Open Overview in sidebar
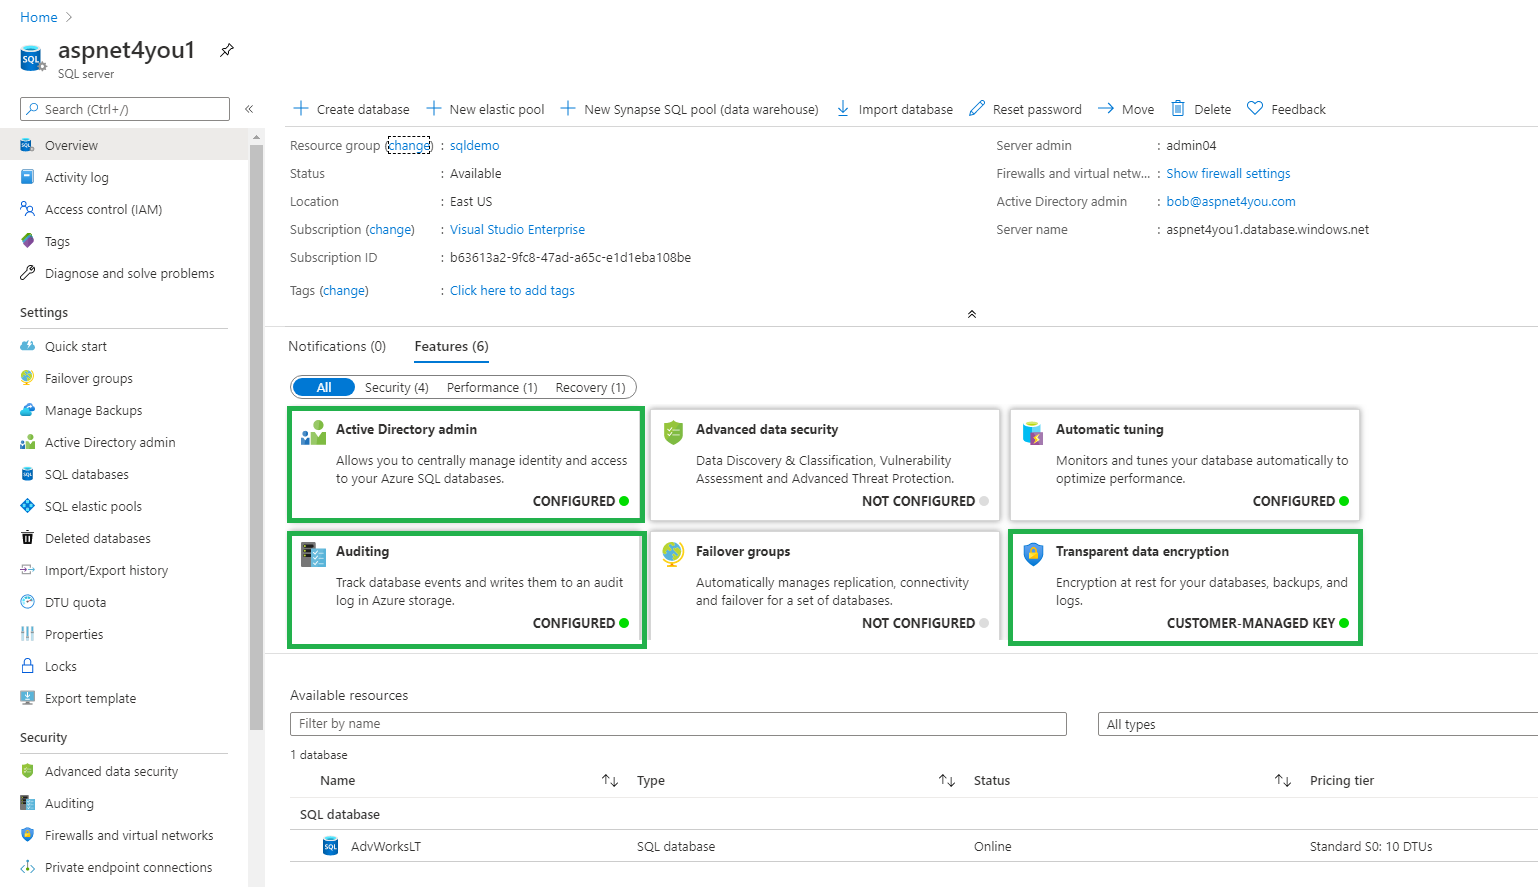 pyautogui.click(x=124, y=145)
